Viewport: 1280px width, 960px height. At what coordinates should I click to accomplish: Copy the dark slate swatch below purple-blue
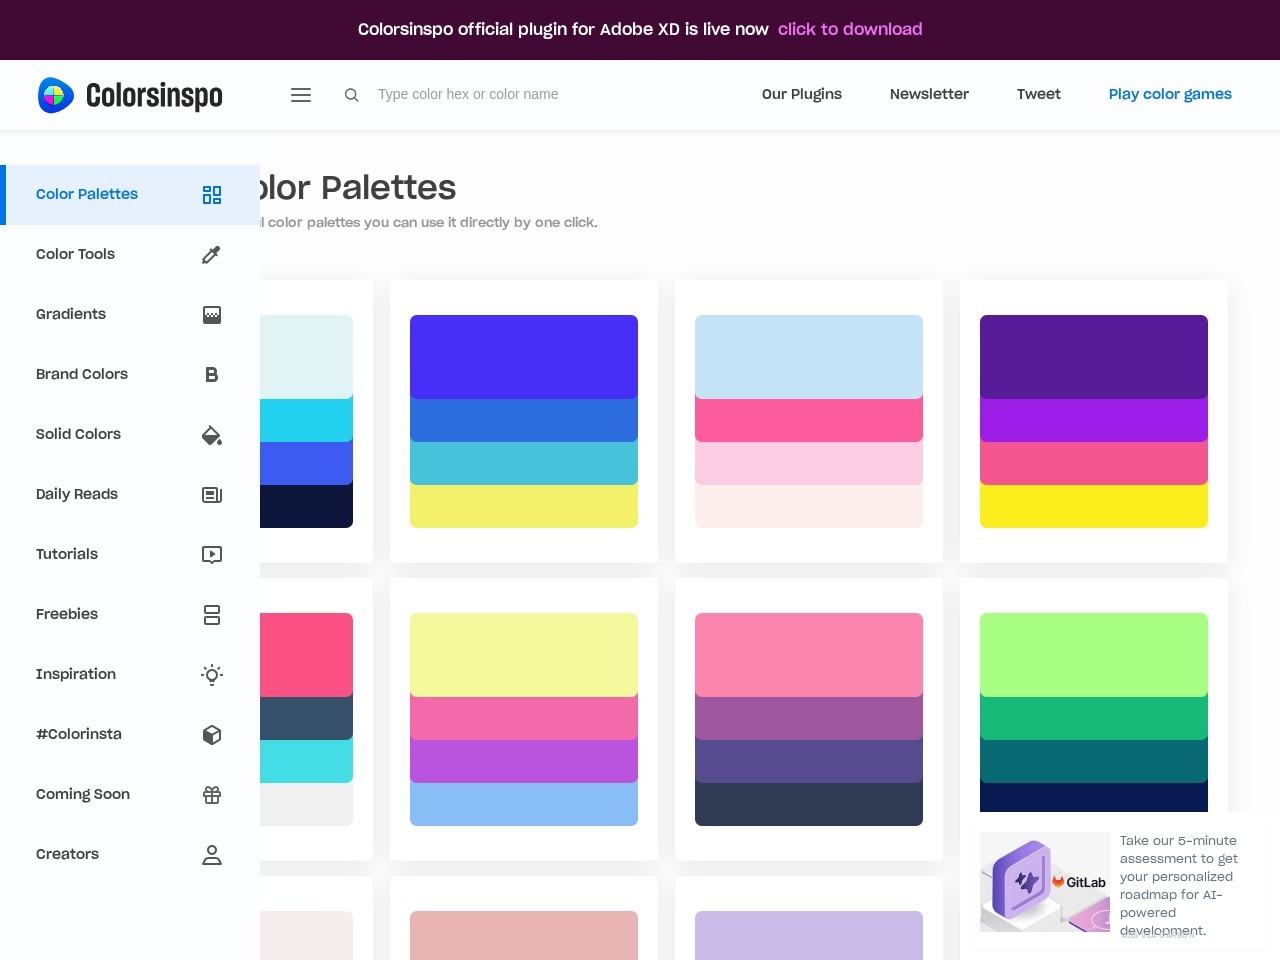point(809,804)
